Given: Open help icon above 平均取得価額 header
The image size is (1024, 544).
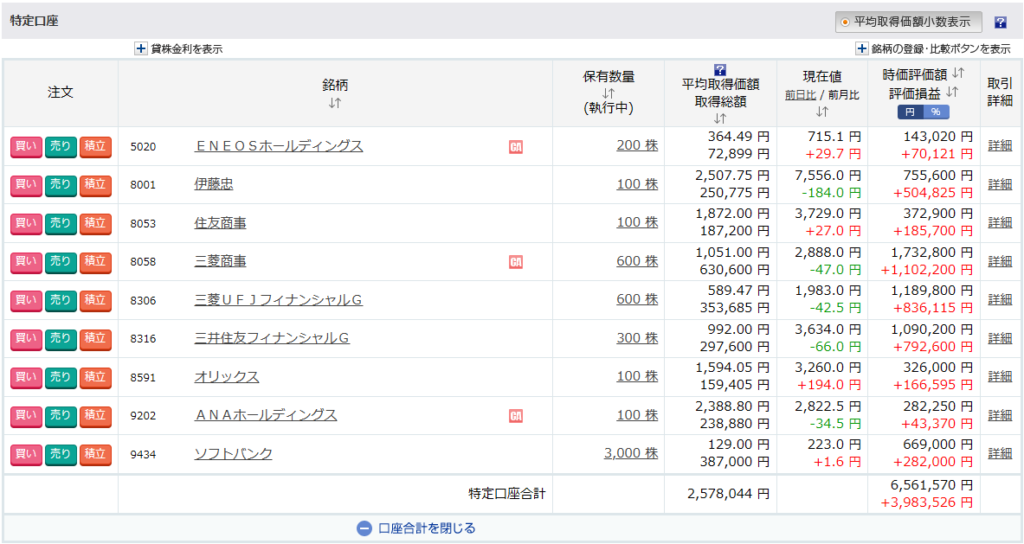Looking at the screenshot, I should [x=720, y=70].
